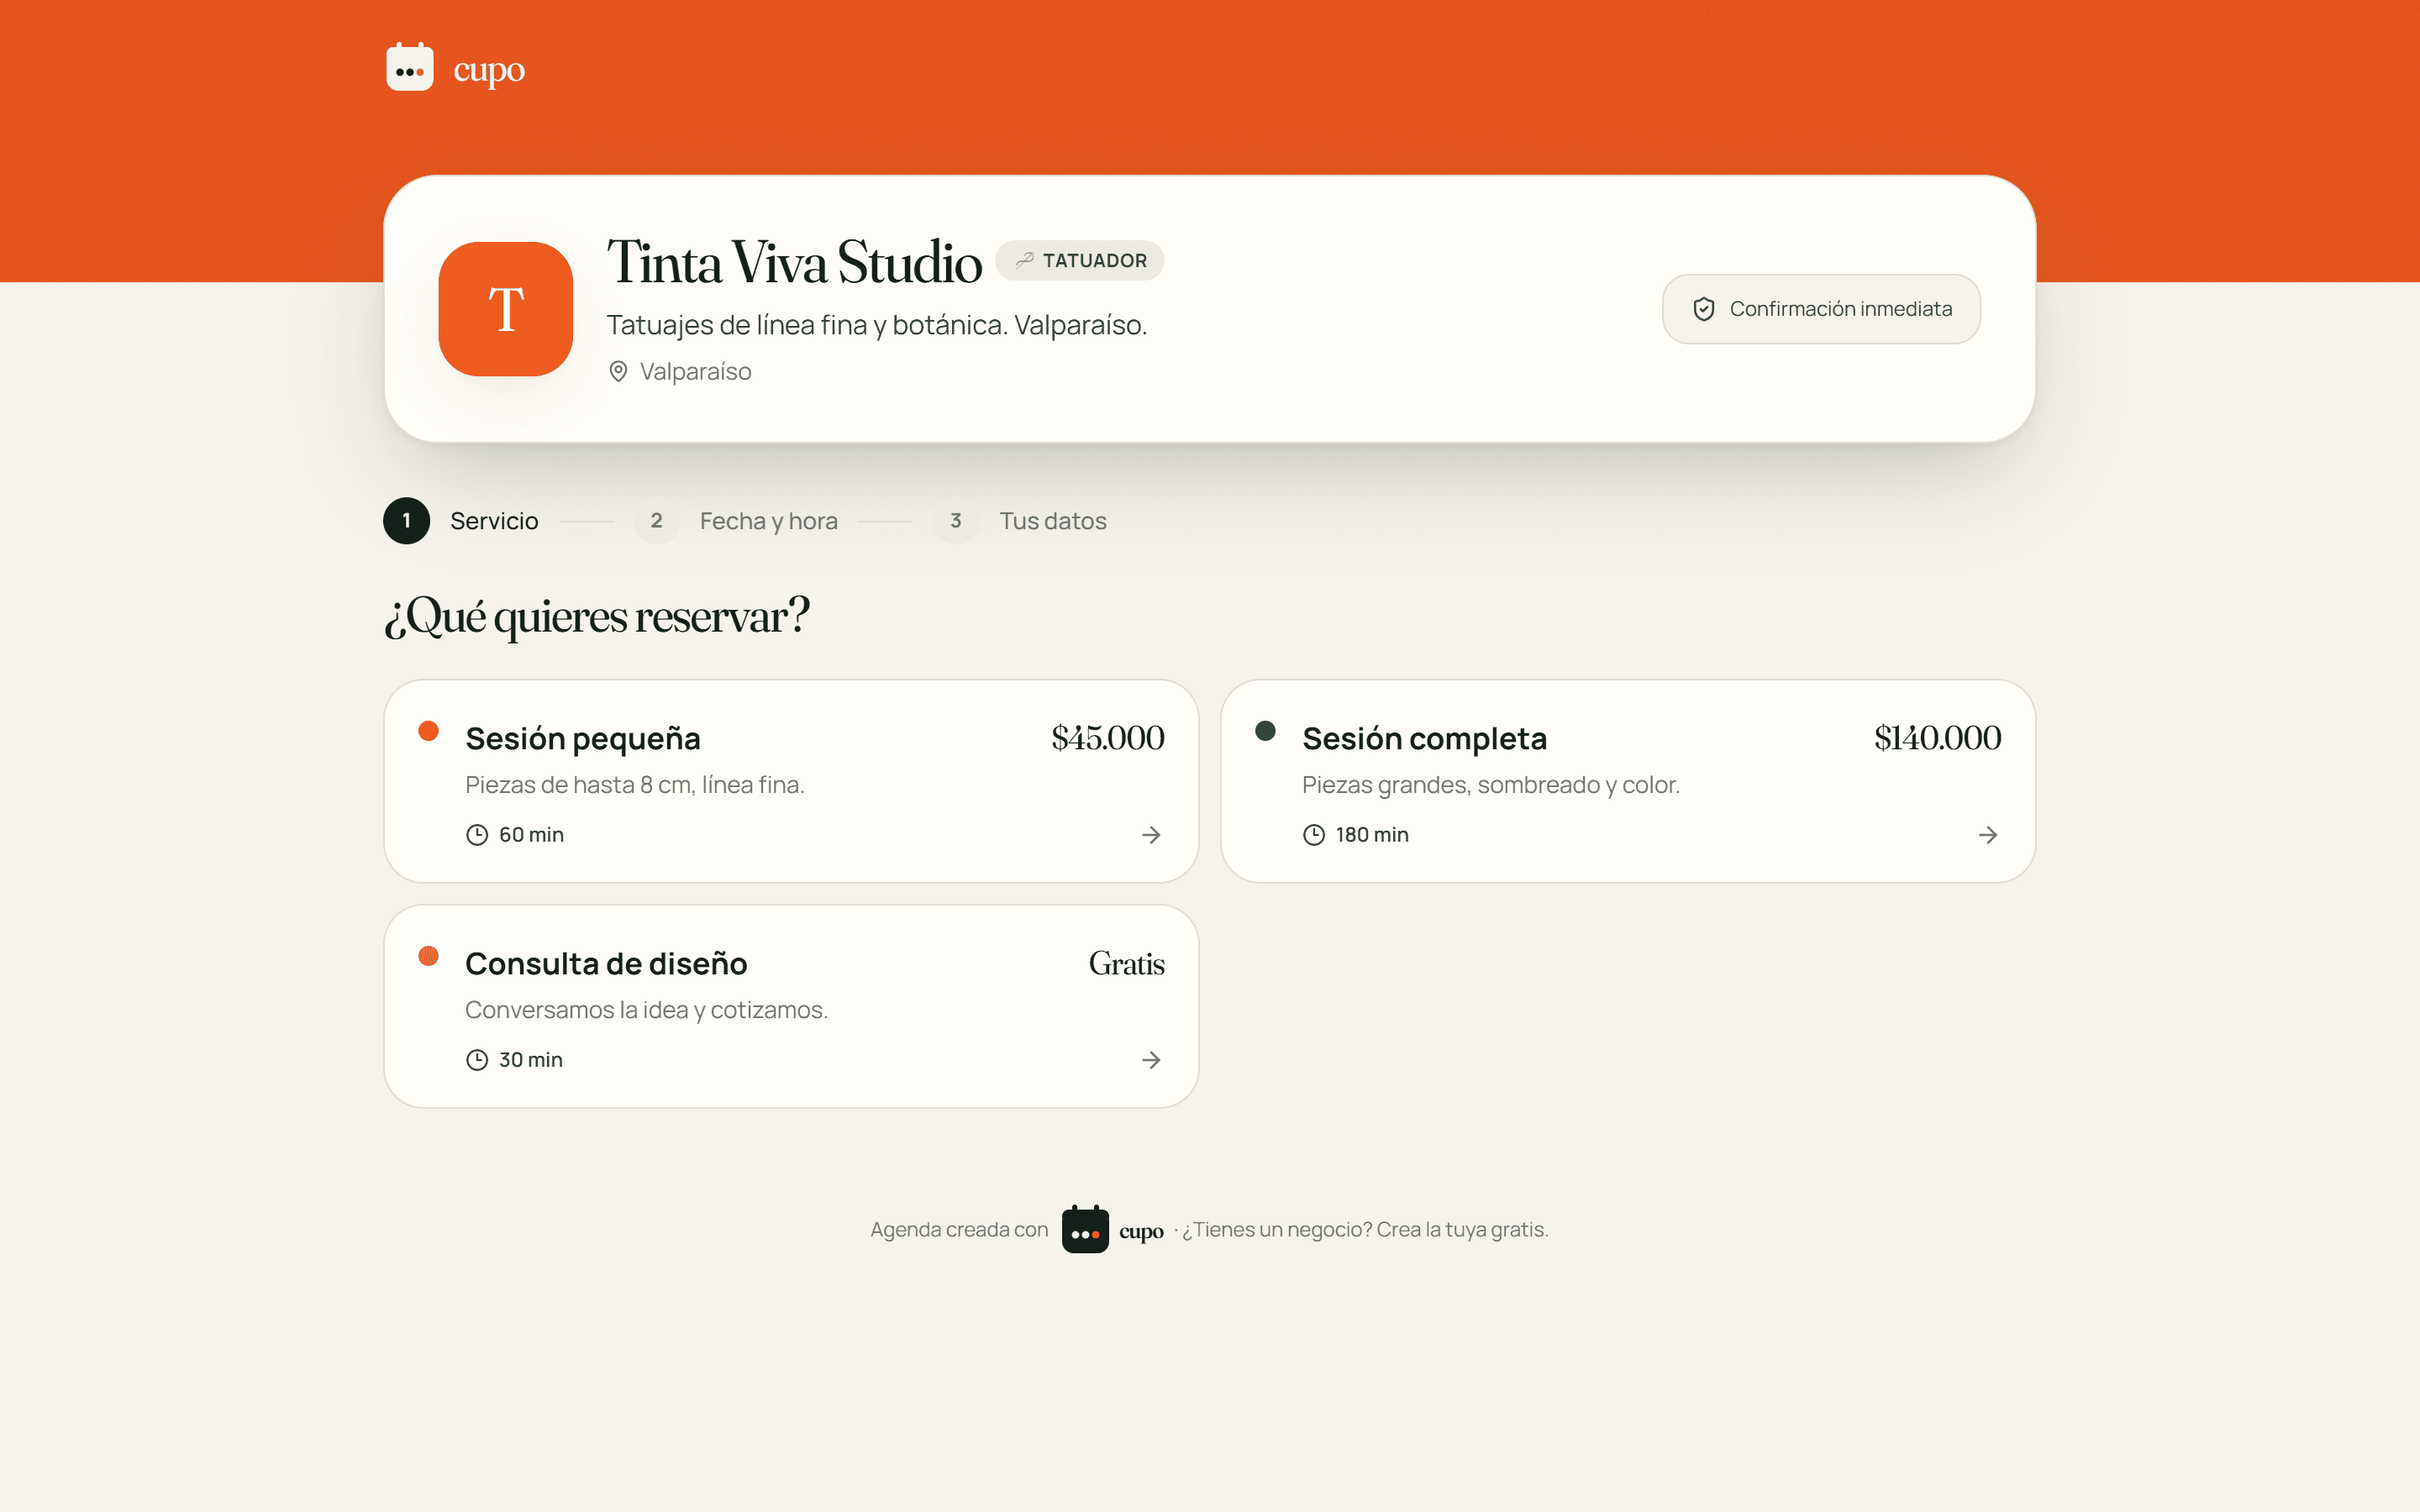Click the heading ¿Qué quieres reservar?
Viewport: 2420px width, 1512px height.
pos(597,616)
